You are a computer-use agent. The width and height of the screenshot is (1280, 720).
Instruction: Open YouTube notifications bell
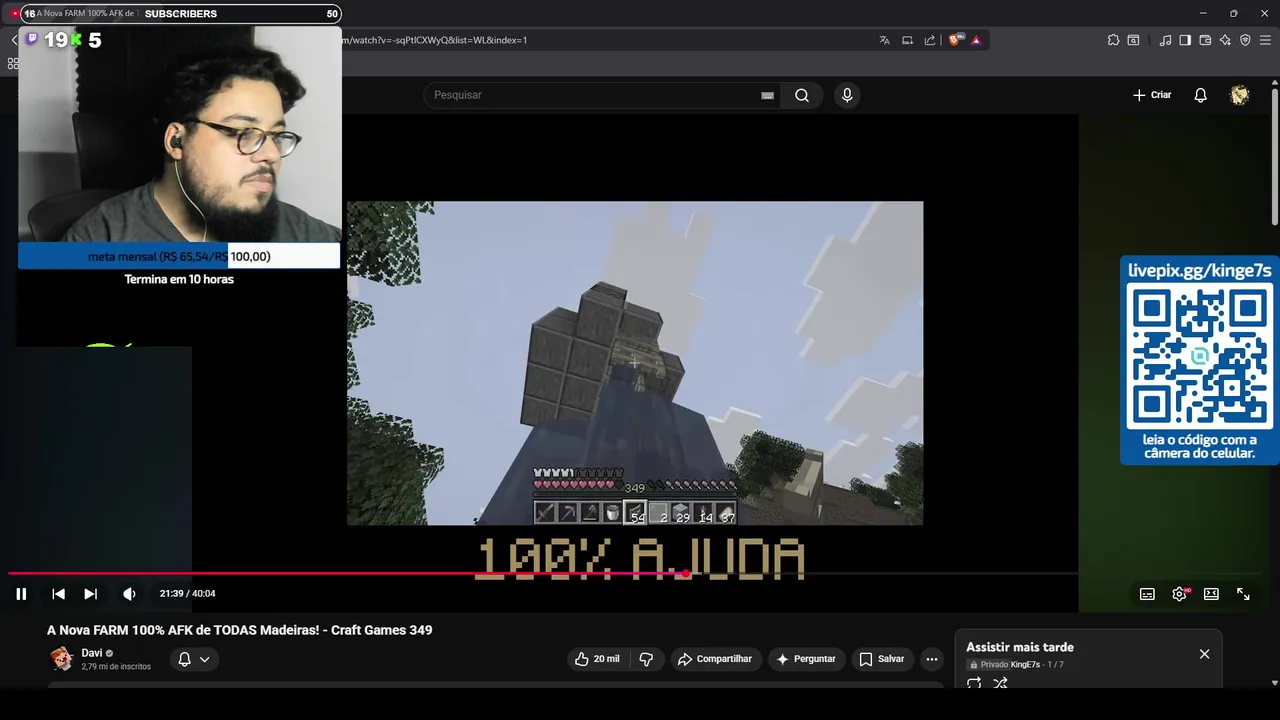pyautogui.click(x=1200, y=95)
